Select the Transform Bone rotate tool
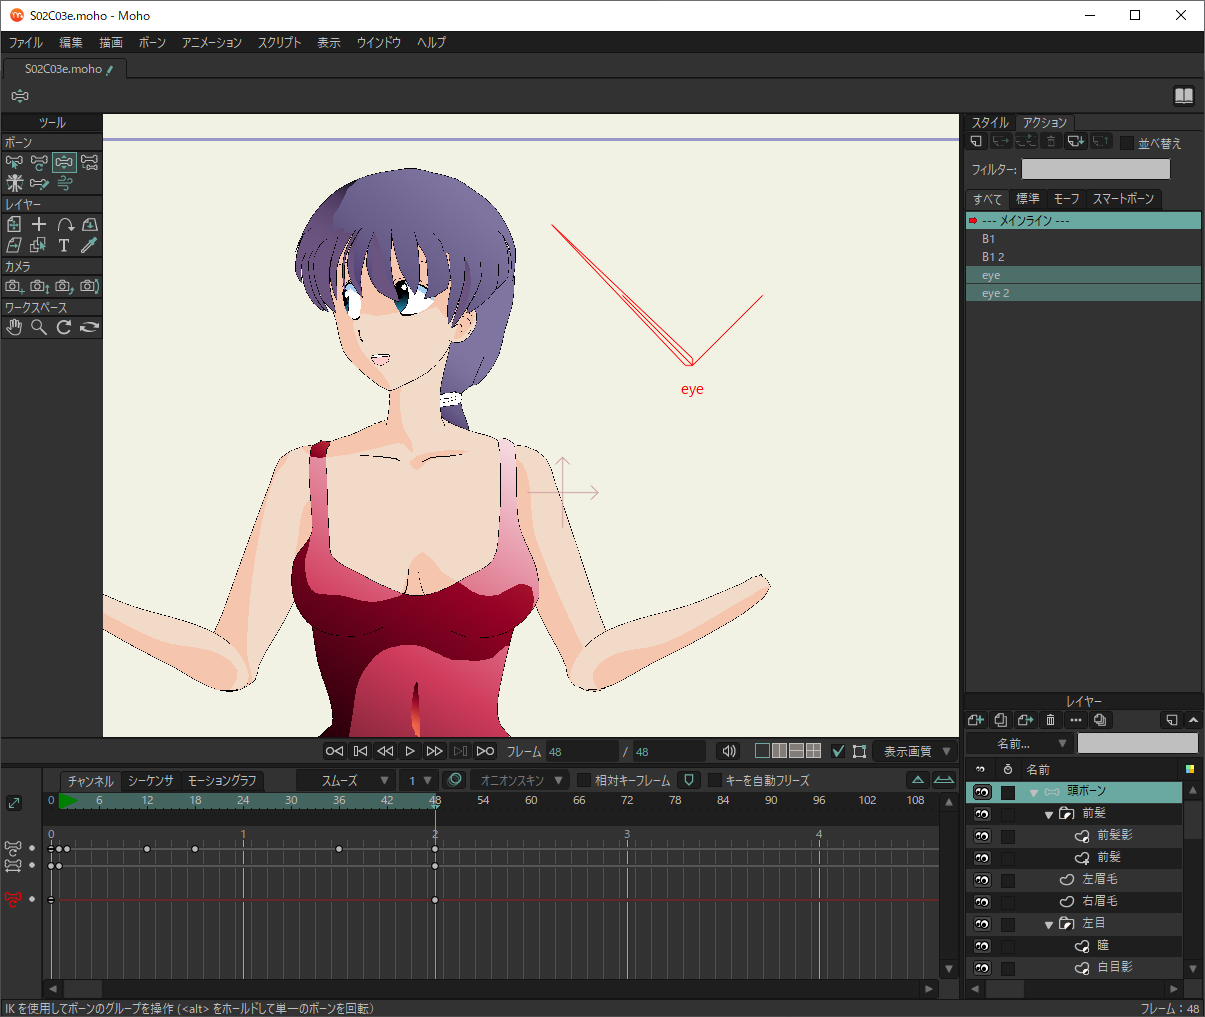The image size is (1205, 1017). click(x=39, y=162)
